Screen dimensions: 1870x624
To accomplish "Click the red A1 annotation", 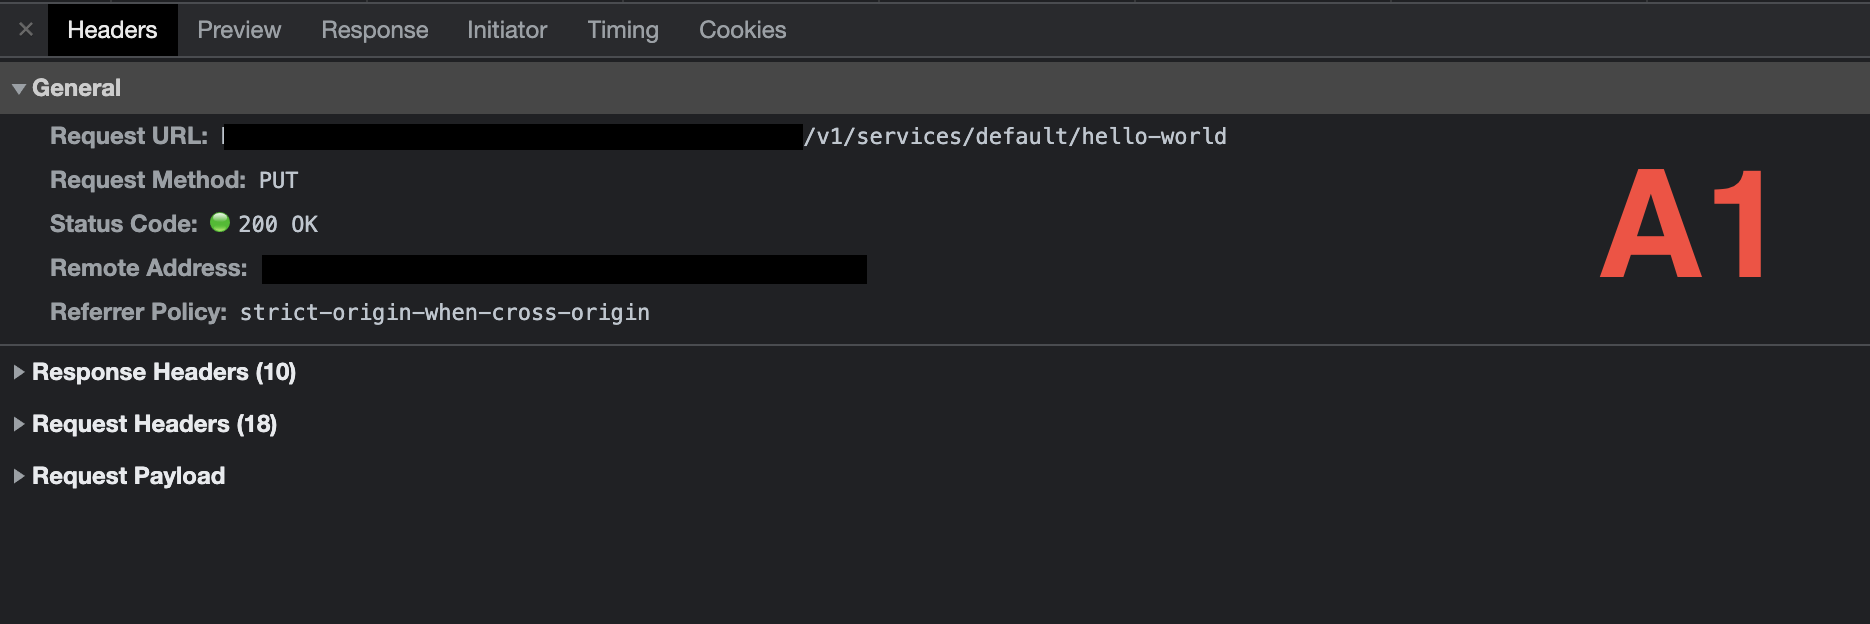I will click(x=1680, y=223).
